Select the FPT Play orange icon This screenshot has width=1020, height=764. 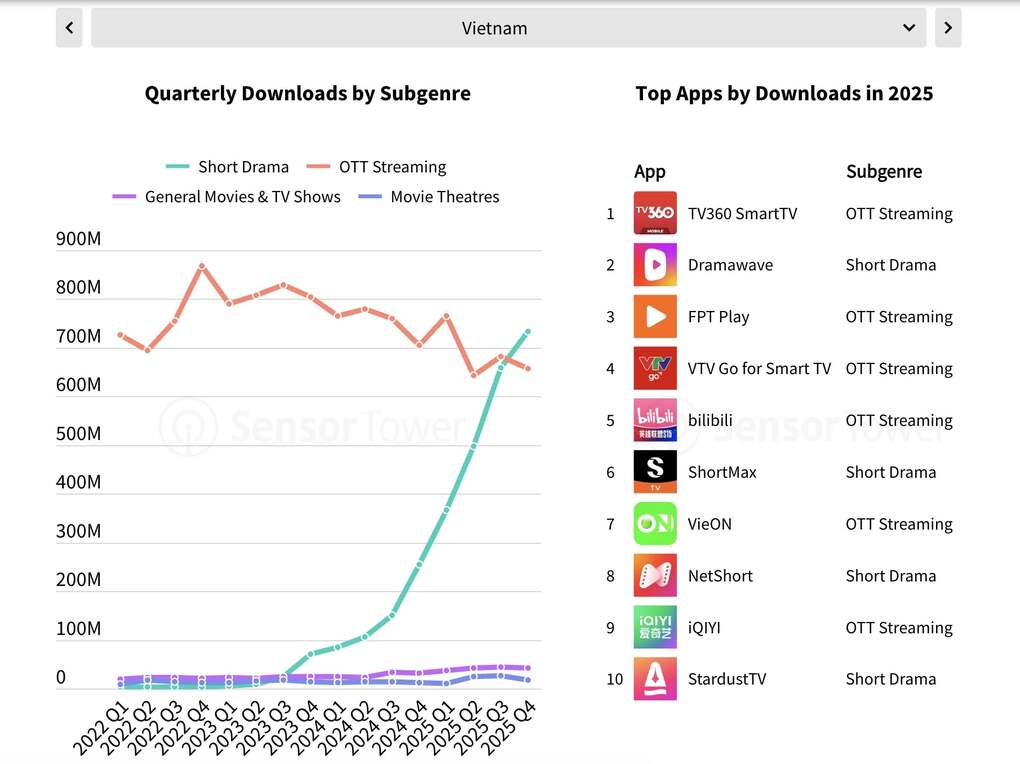click(x=655, y=316)
